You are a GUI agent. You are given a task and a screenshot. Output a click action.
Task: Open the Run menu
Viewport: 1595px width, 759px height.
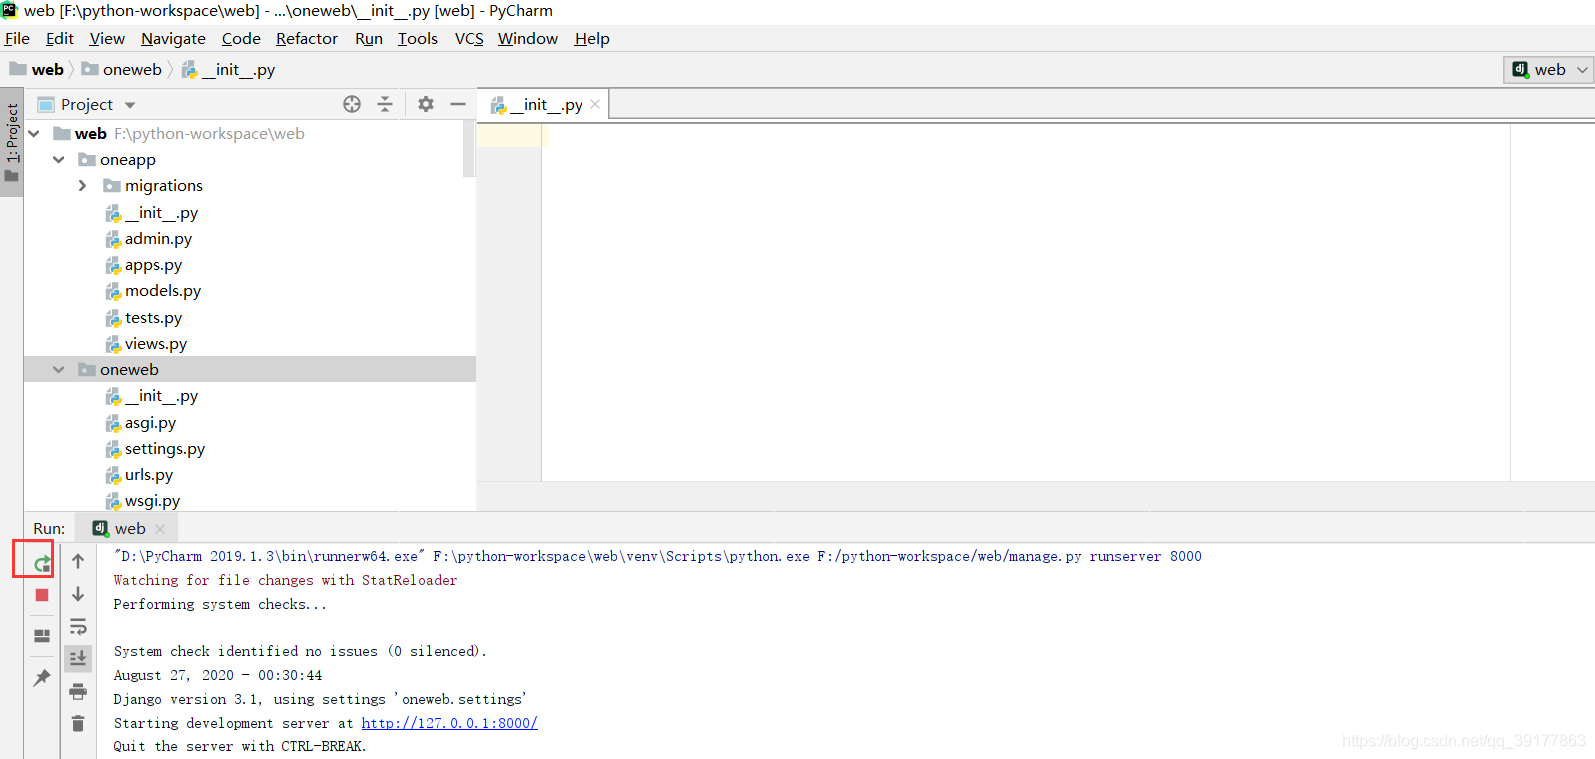pyautogui.click(x=369, y=38)
